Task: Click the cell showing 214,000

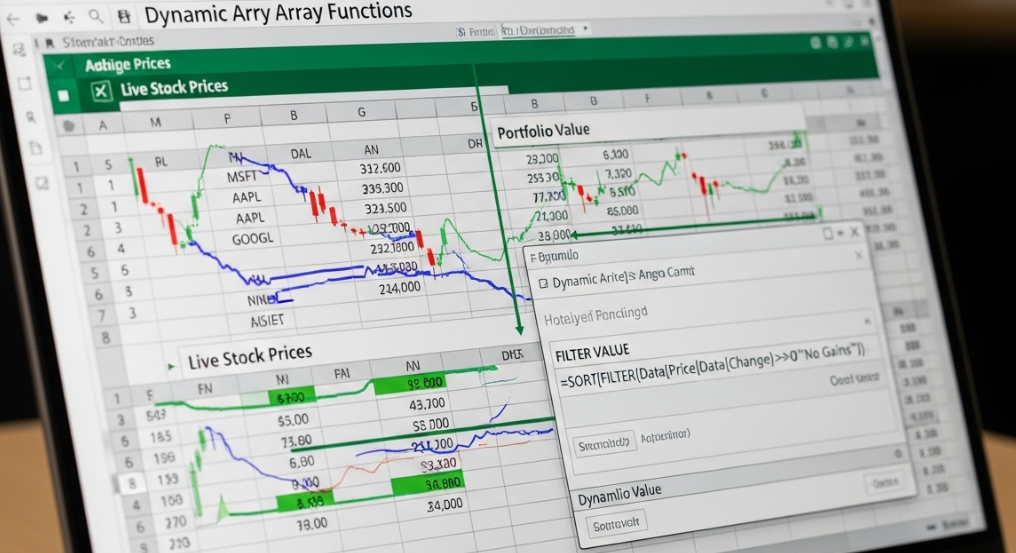Action: [x=399, y=288]
